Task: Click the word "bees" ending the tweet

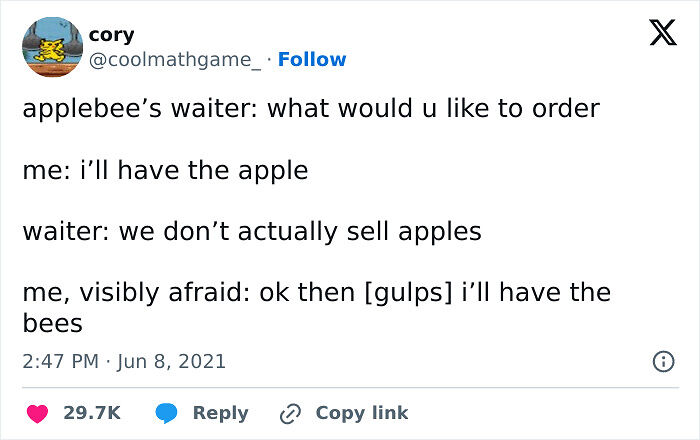Action: click(x=52, y=324)
